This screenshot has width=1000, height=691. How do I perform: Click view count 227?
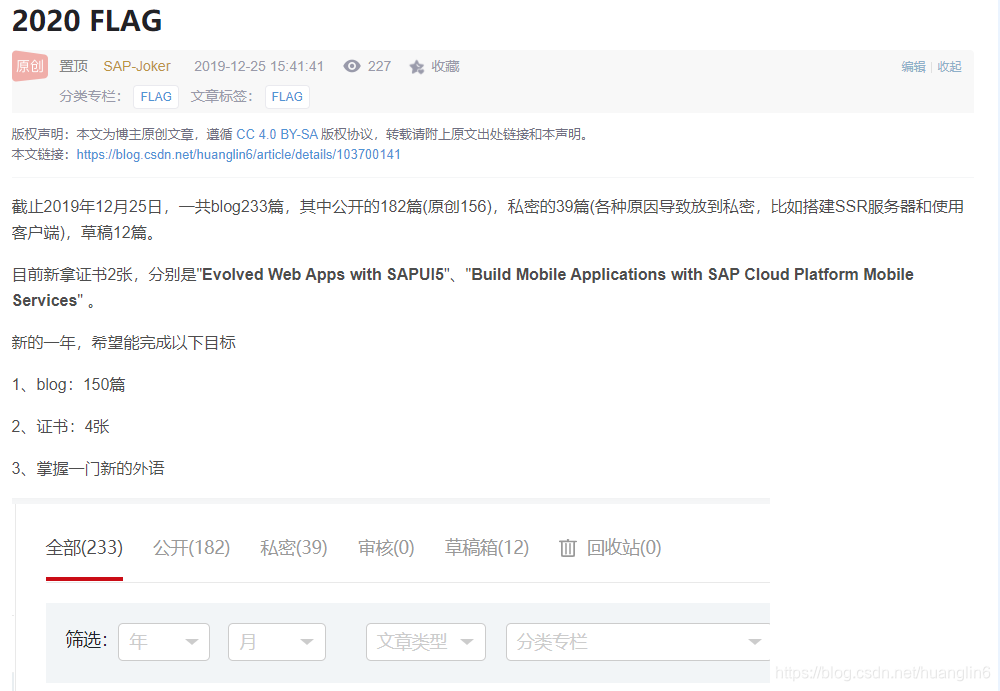coord(379,66)
